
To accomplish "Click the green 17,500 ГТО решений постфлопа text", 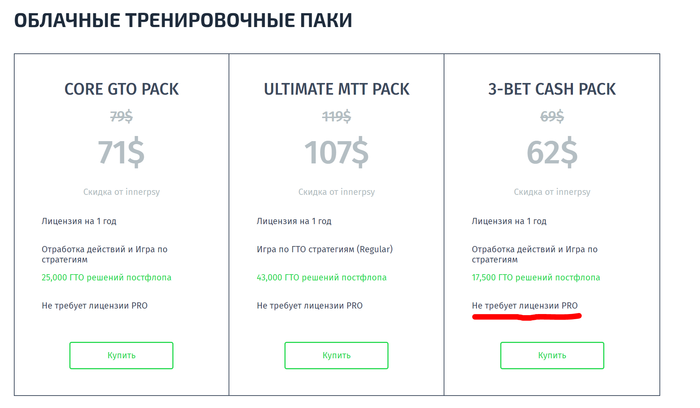I will [x=536, y=277].
